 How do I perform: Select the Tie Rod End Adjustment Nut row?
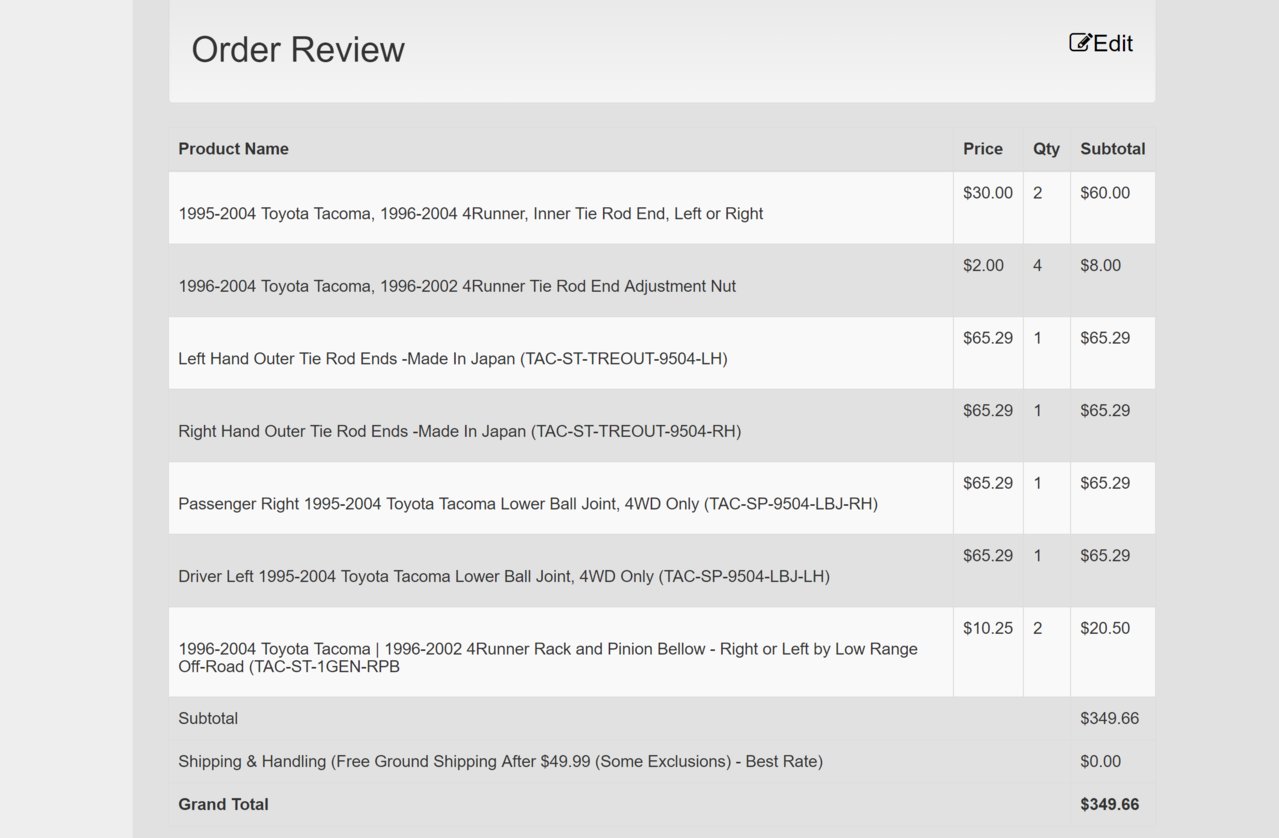point(662,281)
